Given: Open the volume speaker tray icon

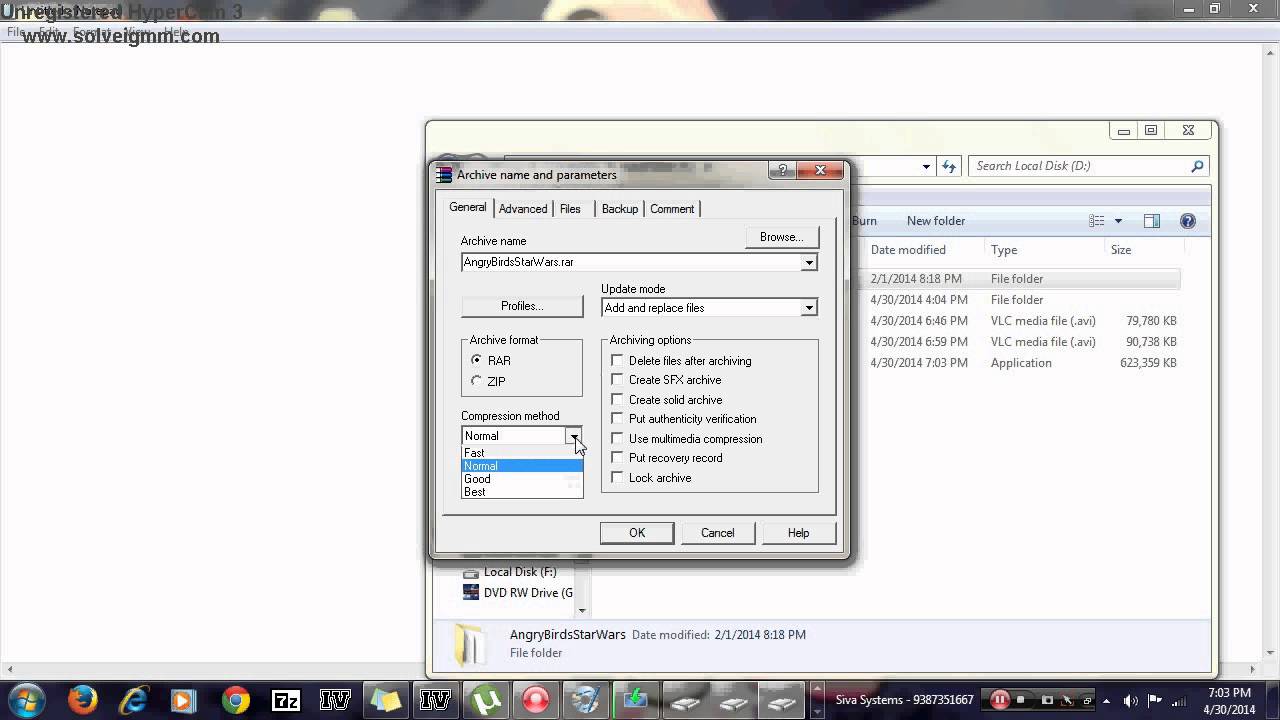Looking at the screenshot, I should tap(1131, 700).
